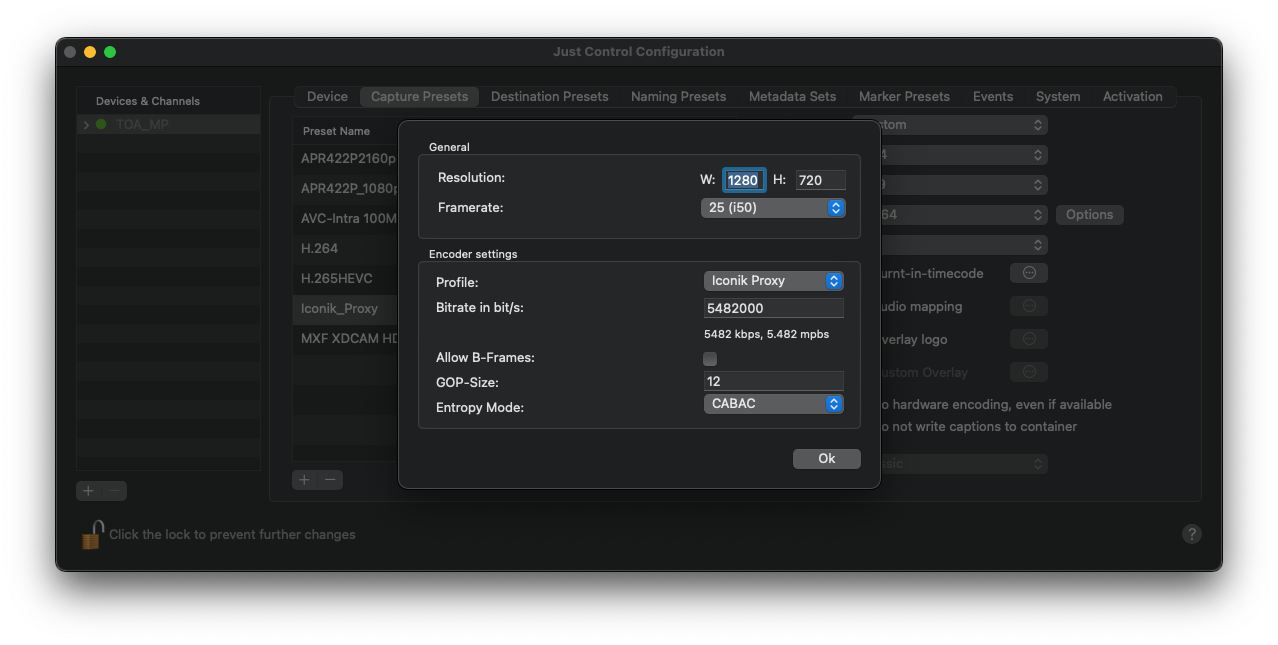Select the MXF XDCAM HD preset row
This screenshot has width=1278, height=645.
[345, 338]
